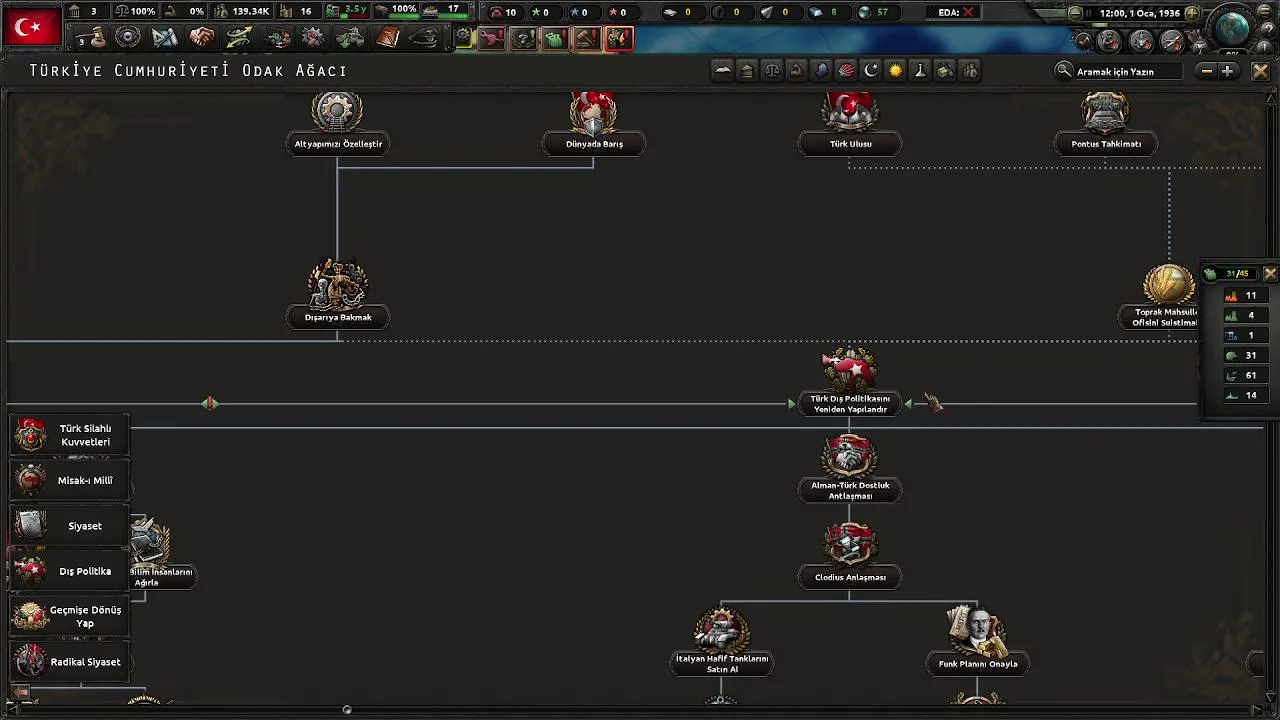Toggle the crescent and star focus filter
This screenshot has width=1280, height=720.
[871, 70]
